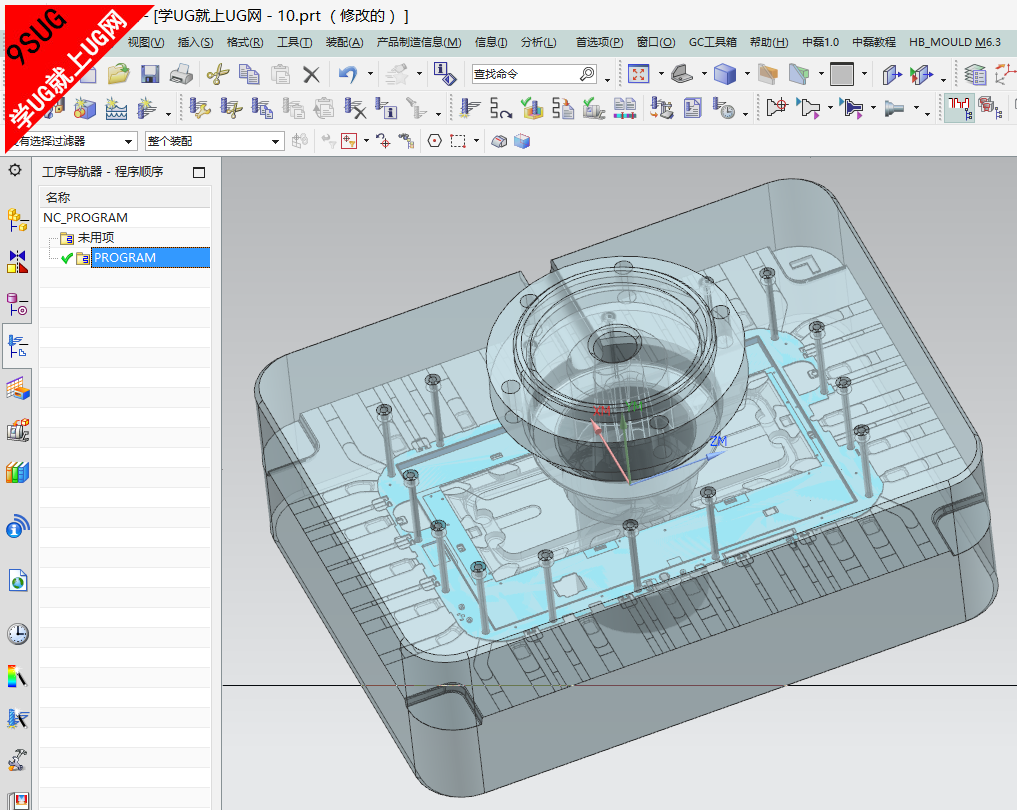Expand the rectangle selection dropdown arrow
1017x810 pixels.
pos(477,141)
